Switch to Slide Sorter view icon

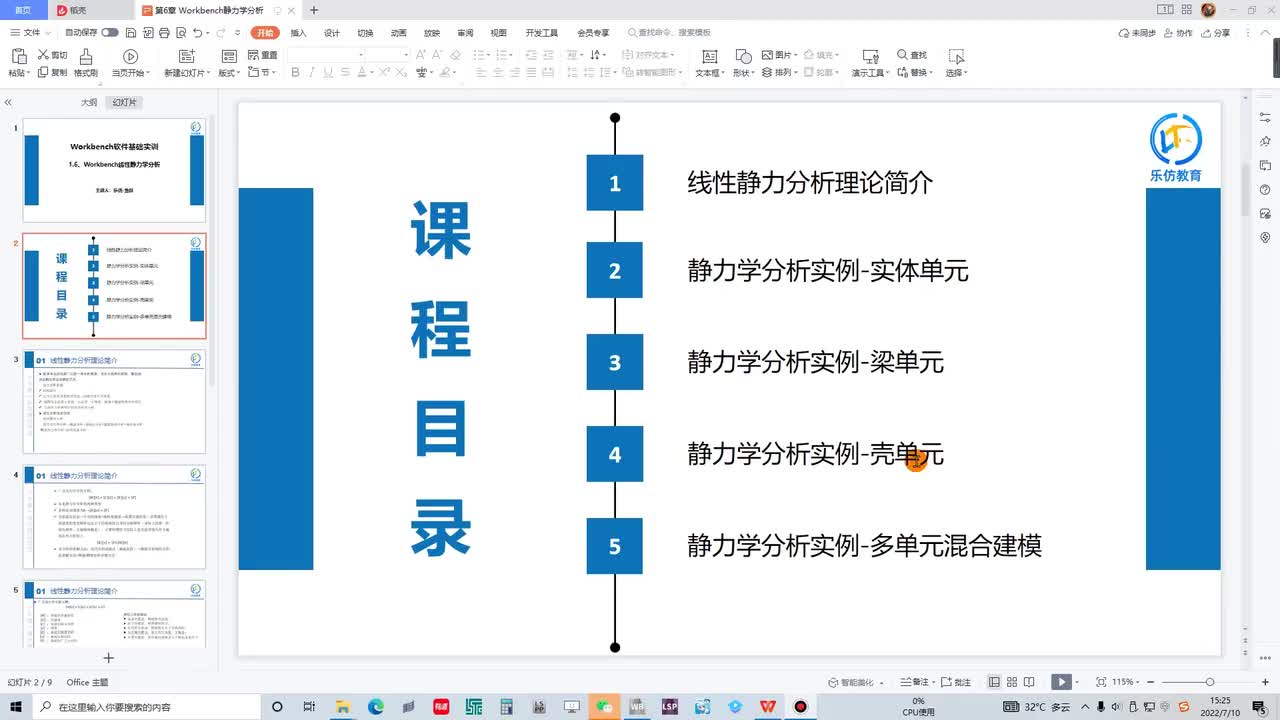pos(1014,682)
